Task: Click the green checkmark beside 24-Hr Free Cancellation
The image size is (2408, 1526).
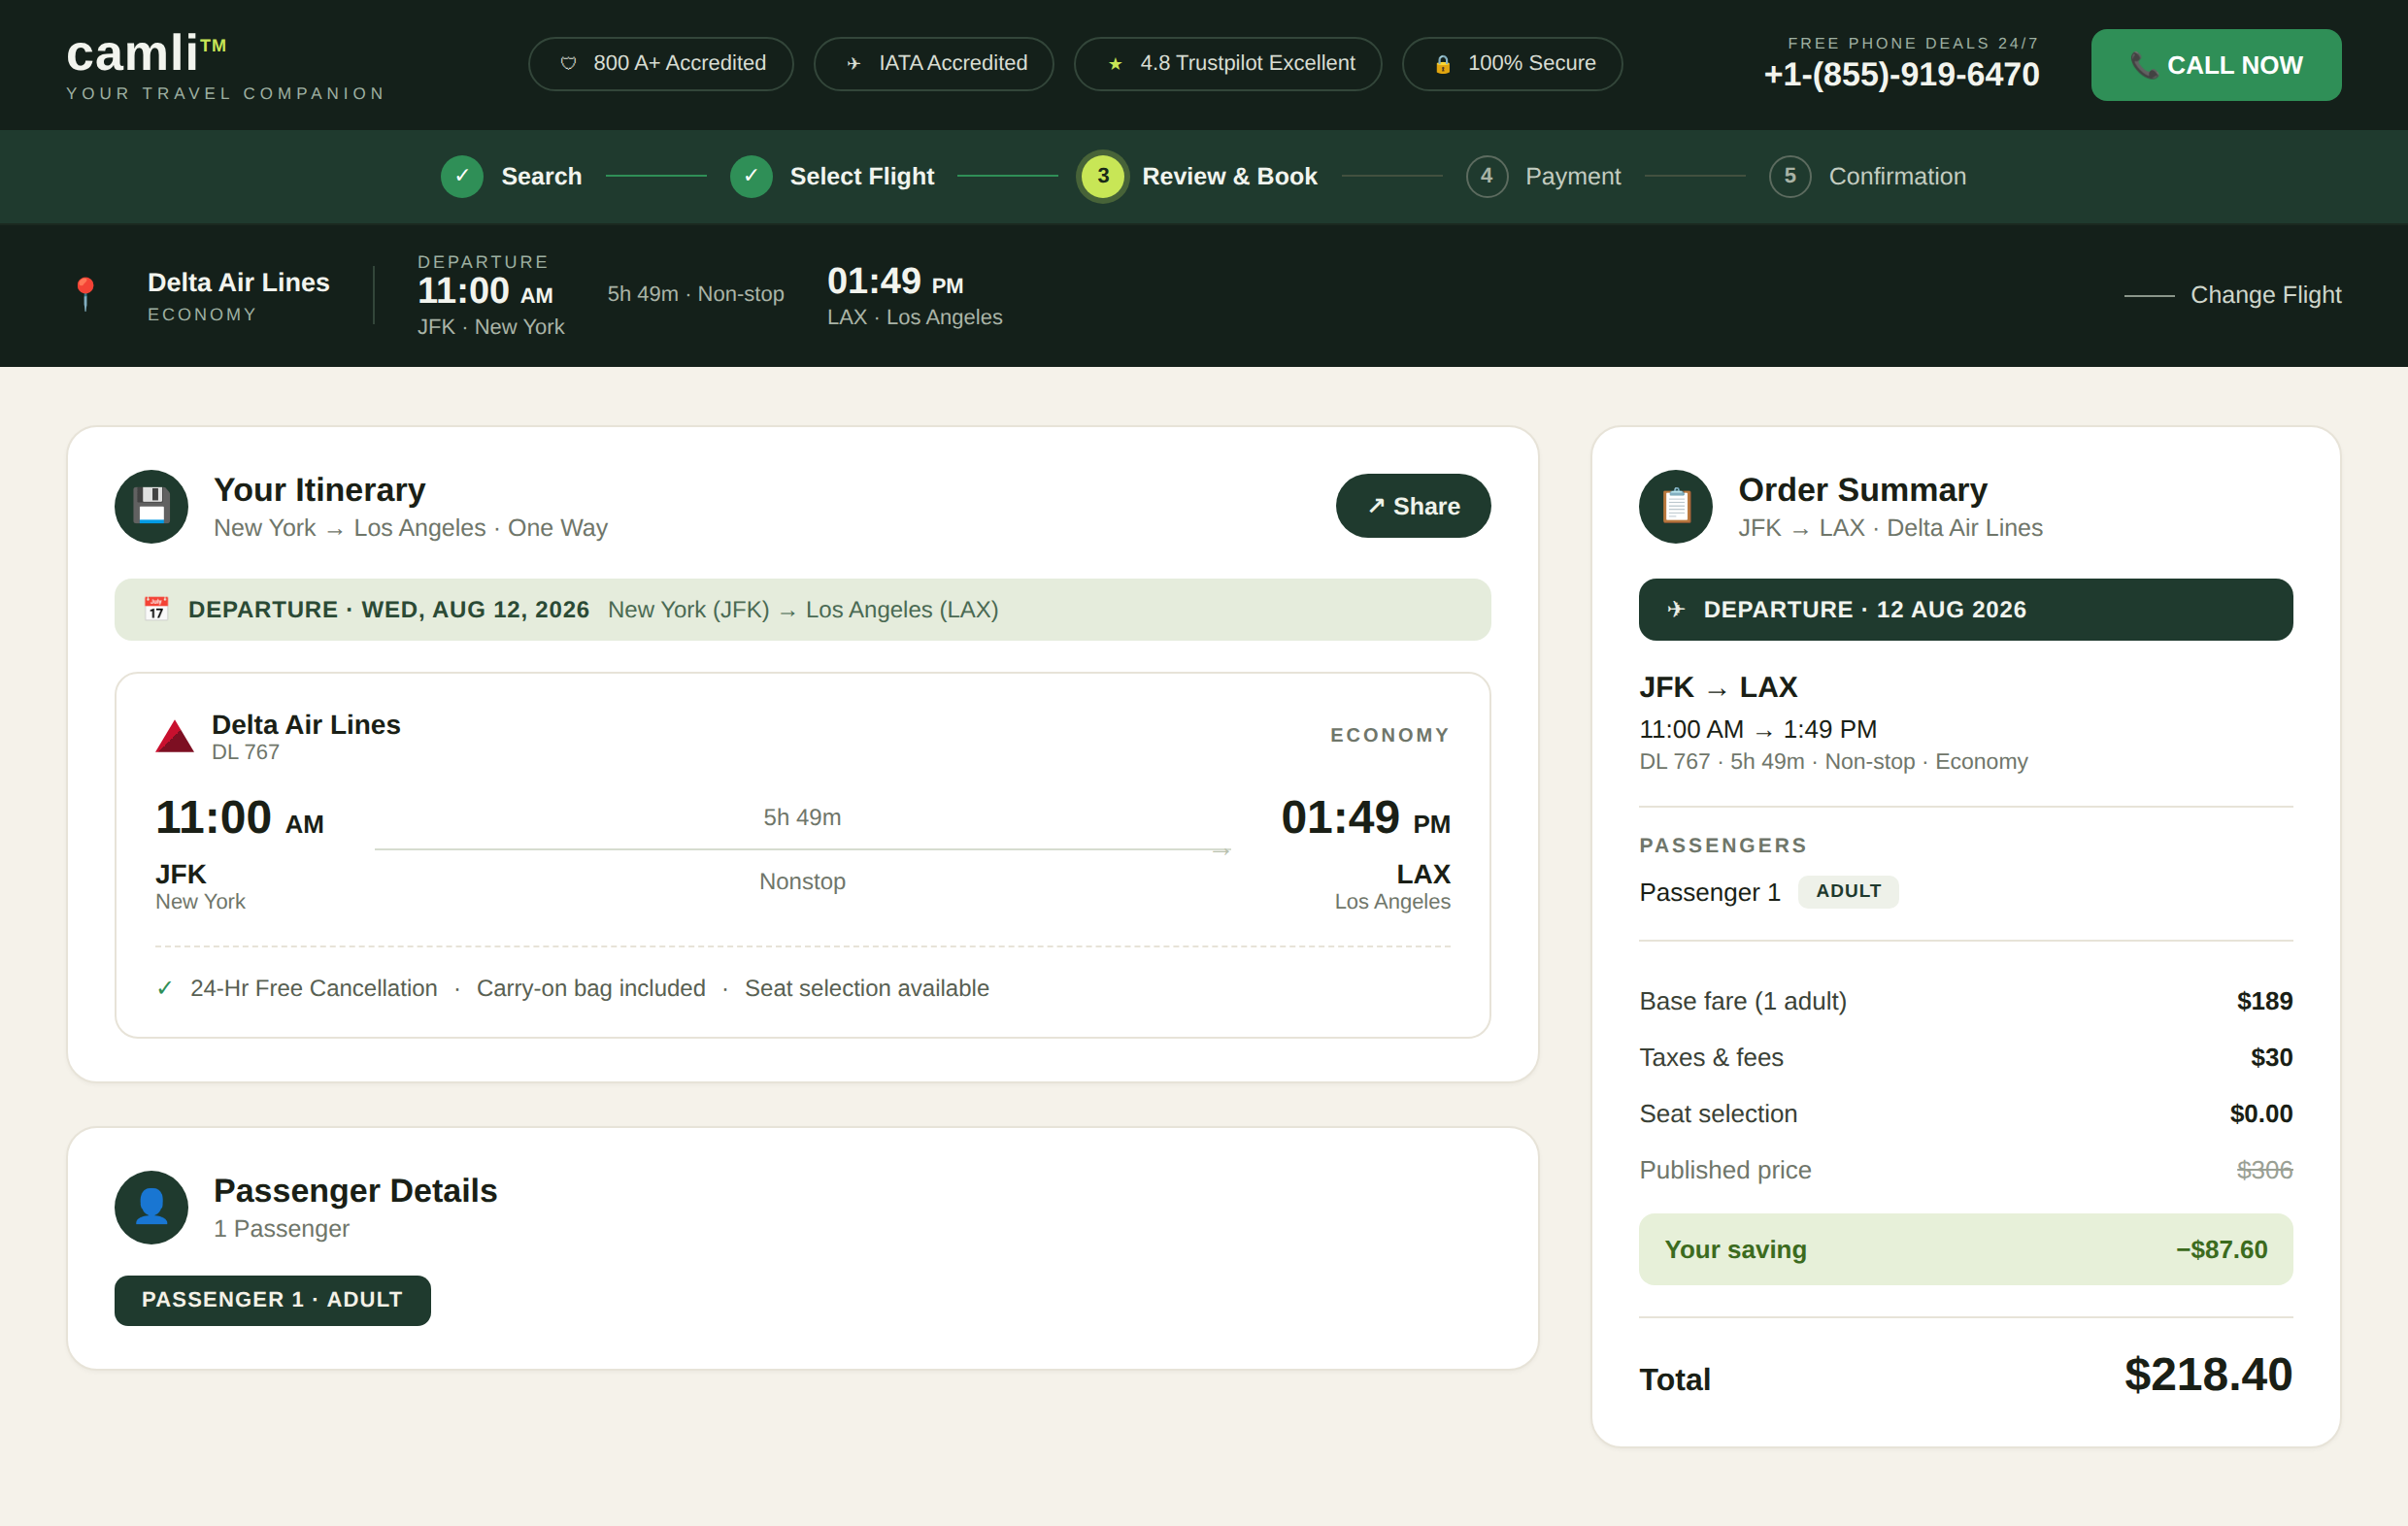Action: [165, 988]
